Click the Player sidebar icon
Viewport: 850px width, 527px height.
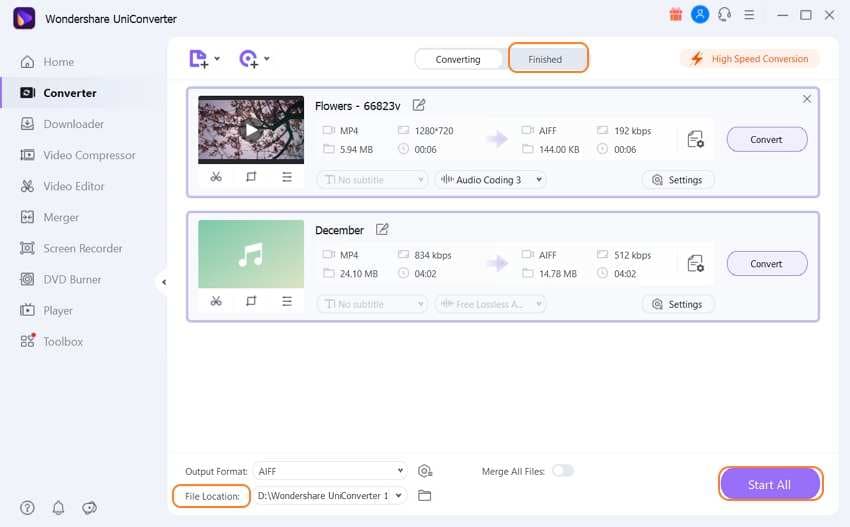pos(27,311)
